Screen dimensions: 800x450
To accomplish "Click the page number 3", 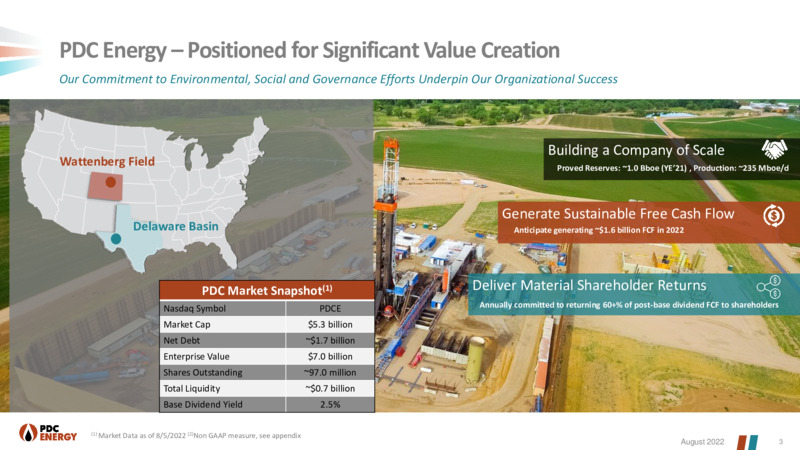I will coord(781,442).
